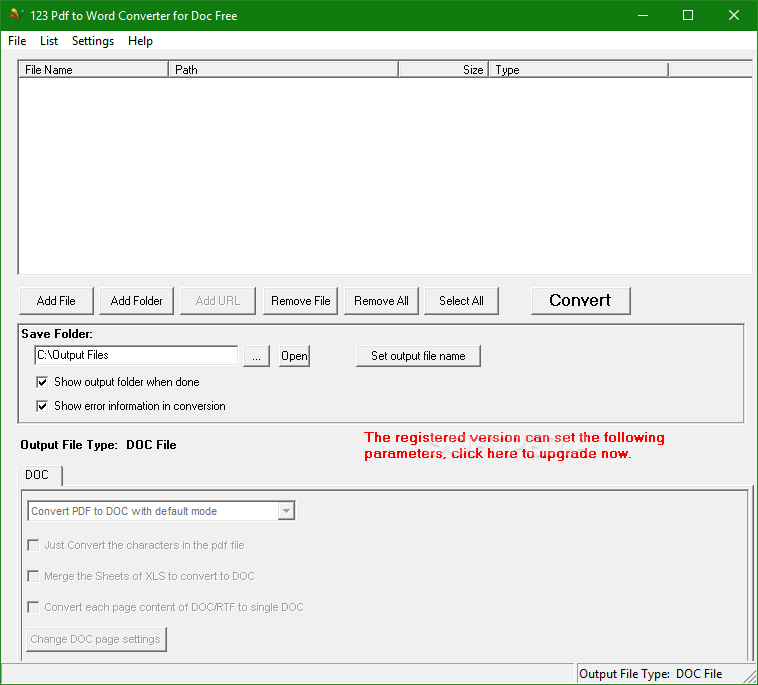Image resolution: width=758 pixels, height=685 pixels.
Task: Click the Add URL button
Action: pyautogui.click(x=218, y=301)
